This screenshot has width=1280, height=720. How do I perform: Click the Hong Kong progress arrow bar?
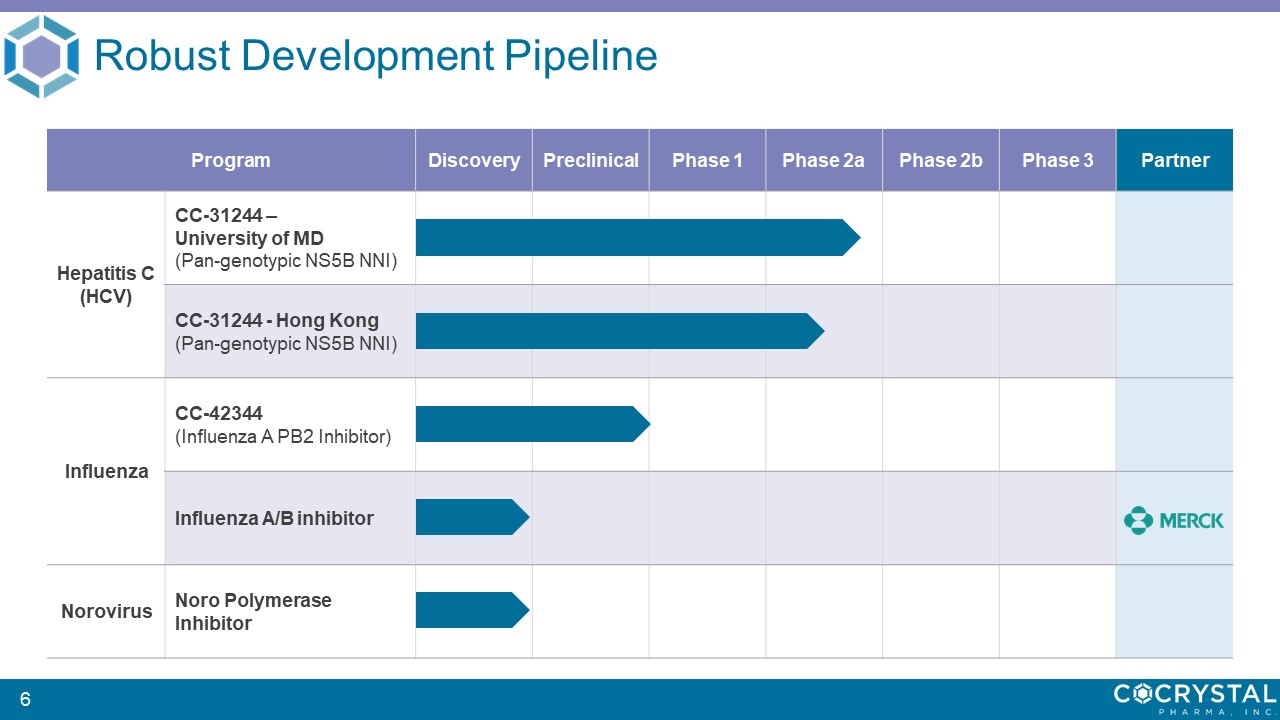click(x=620, y=330)
